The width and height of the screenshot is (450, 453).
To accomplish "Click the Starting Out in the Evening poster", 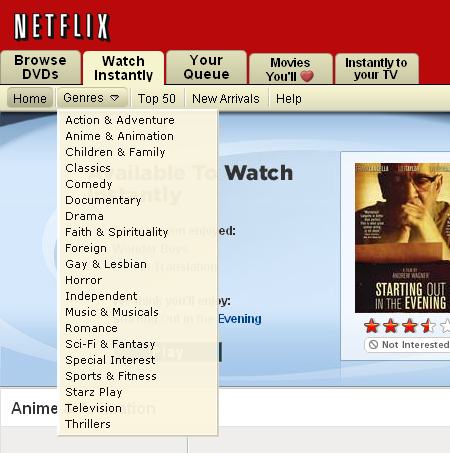I will coord(402,238).
